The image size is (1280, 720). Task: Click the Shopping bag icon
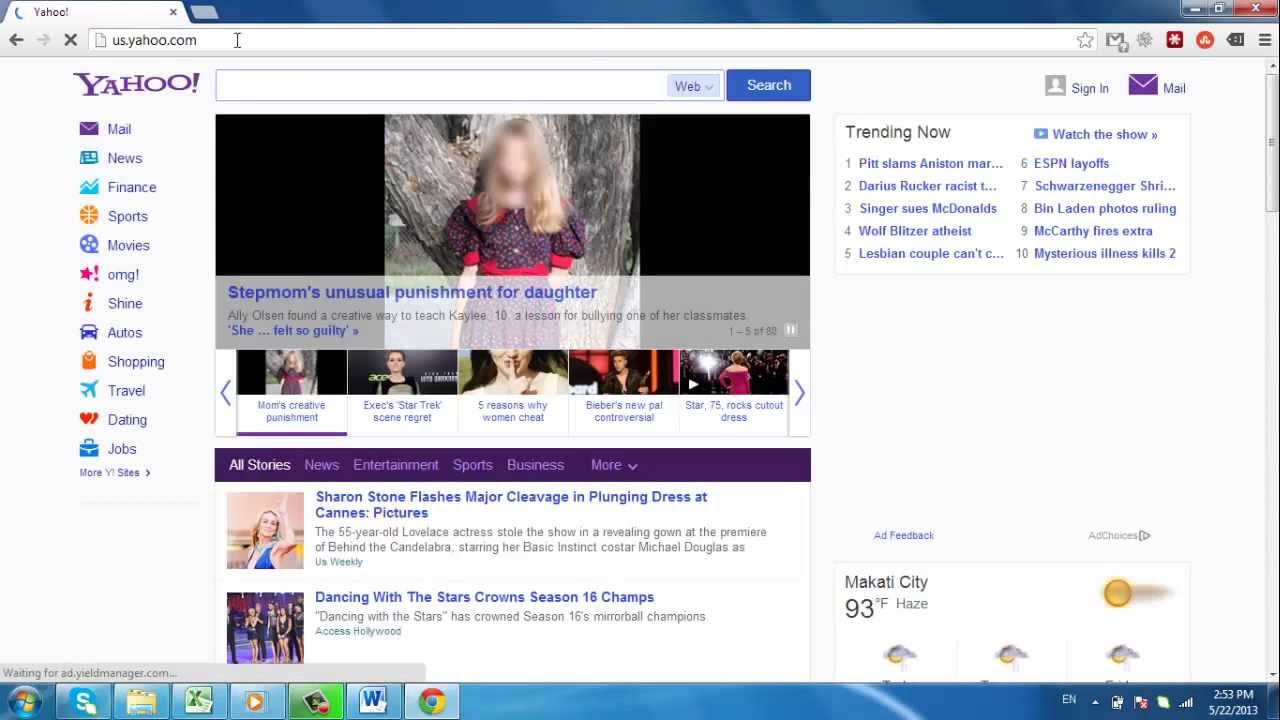point(89,361)
